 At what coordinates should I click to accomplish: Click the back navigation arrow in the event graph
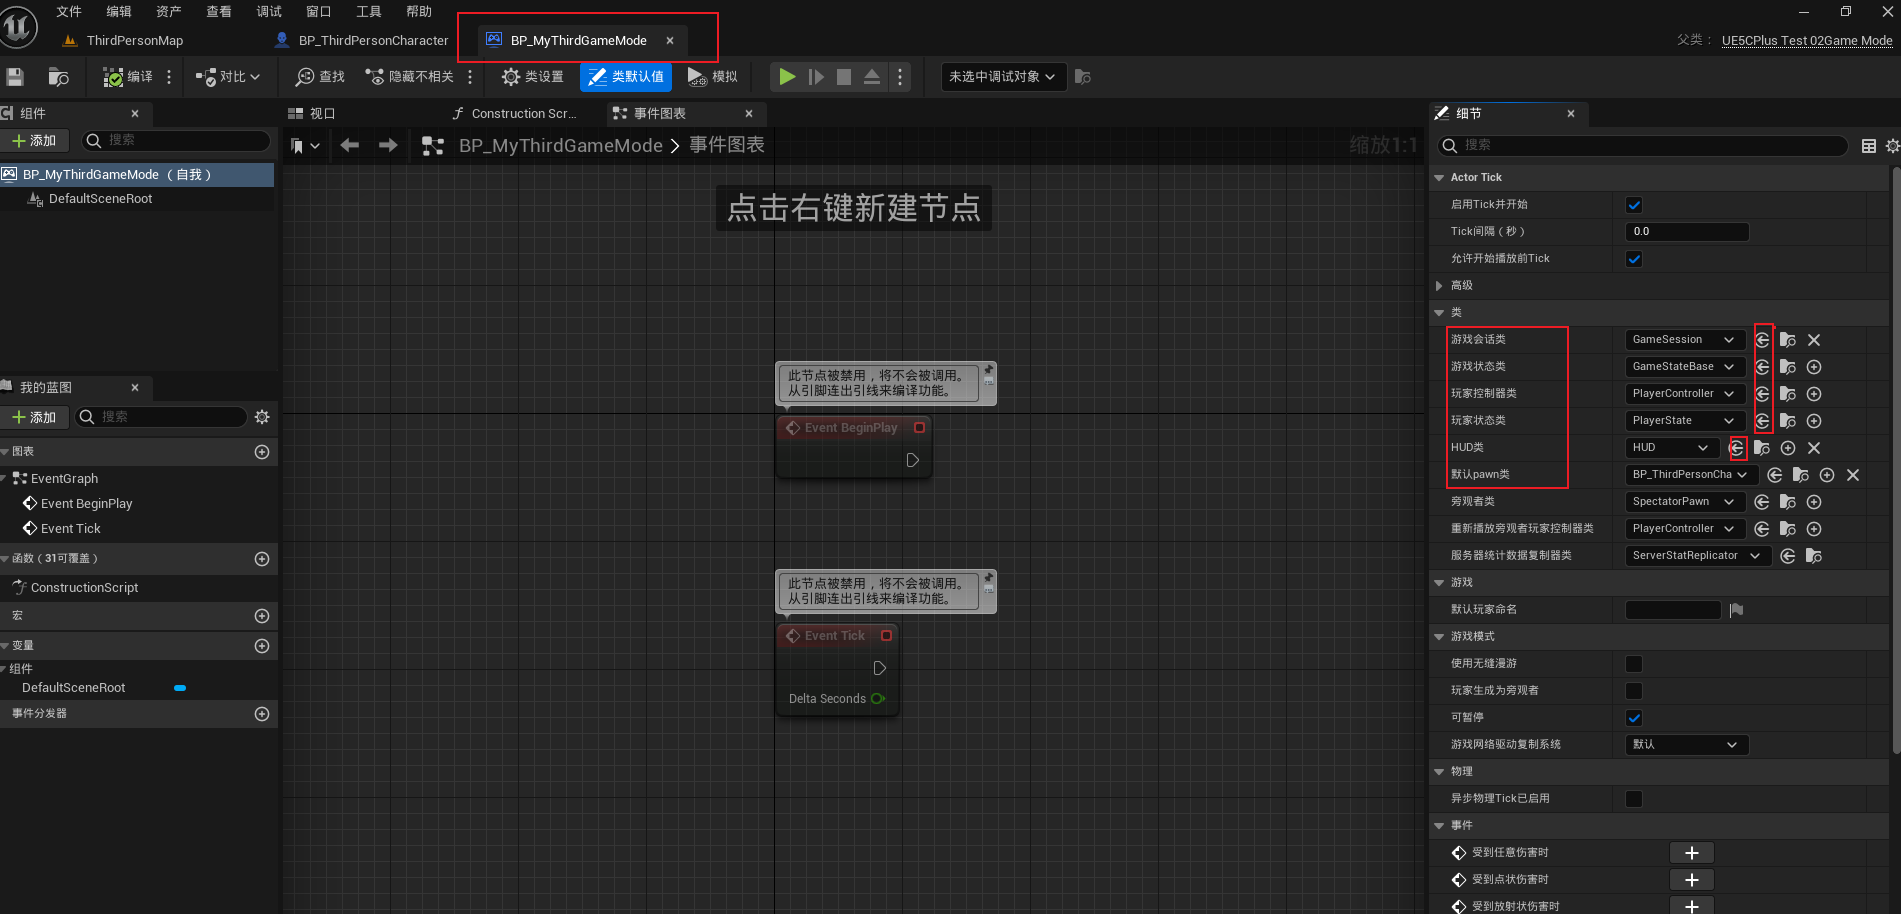tap(348, 145)
